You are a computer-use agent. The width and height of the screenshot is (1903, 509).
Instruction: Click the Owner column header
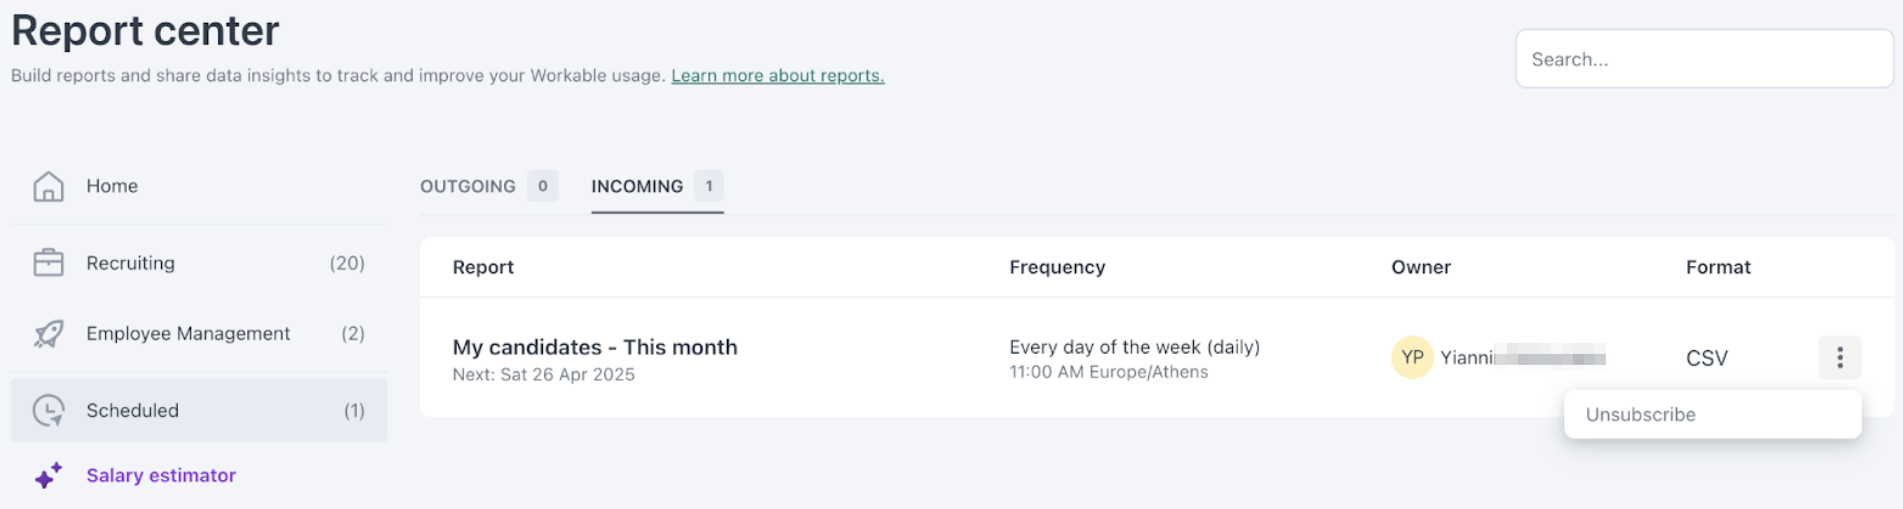(x=1420, y=267)
